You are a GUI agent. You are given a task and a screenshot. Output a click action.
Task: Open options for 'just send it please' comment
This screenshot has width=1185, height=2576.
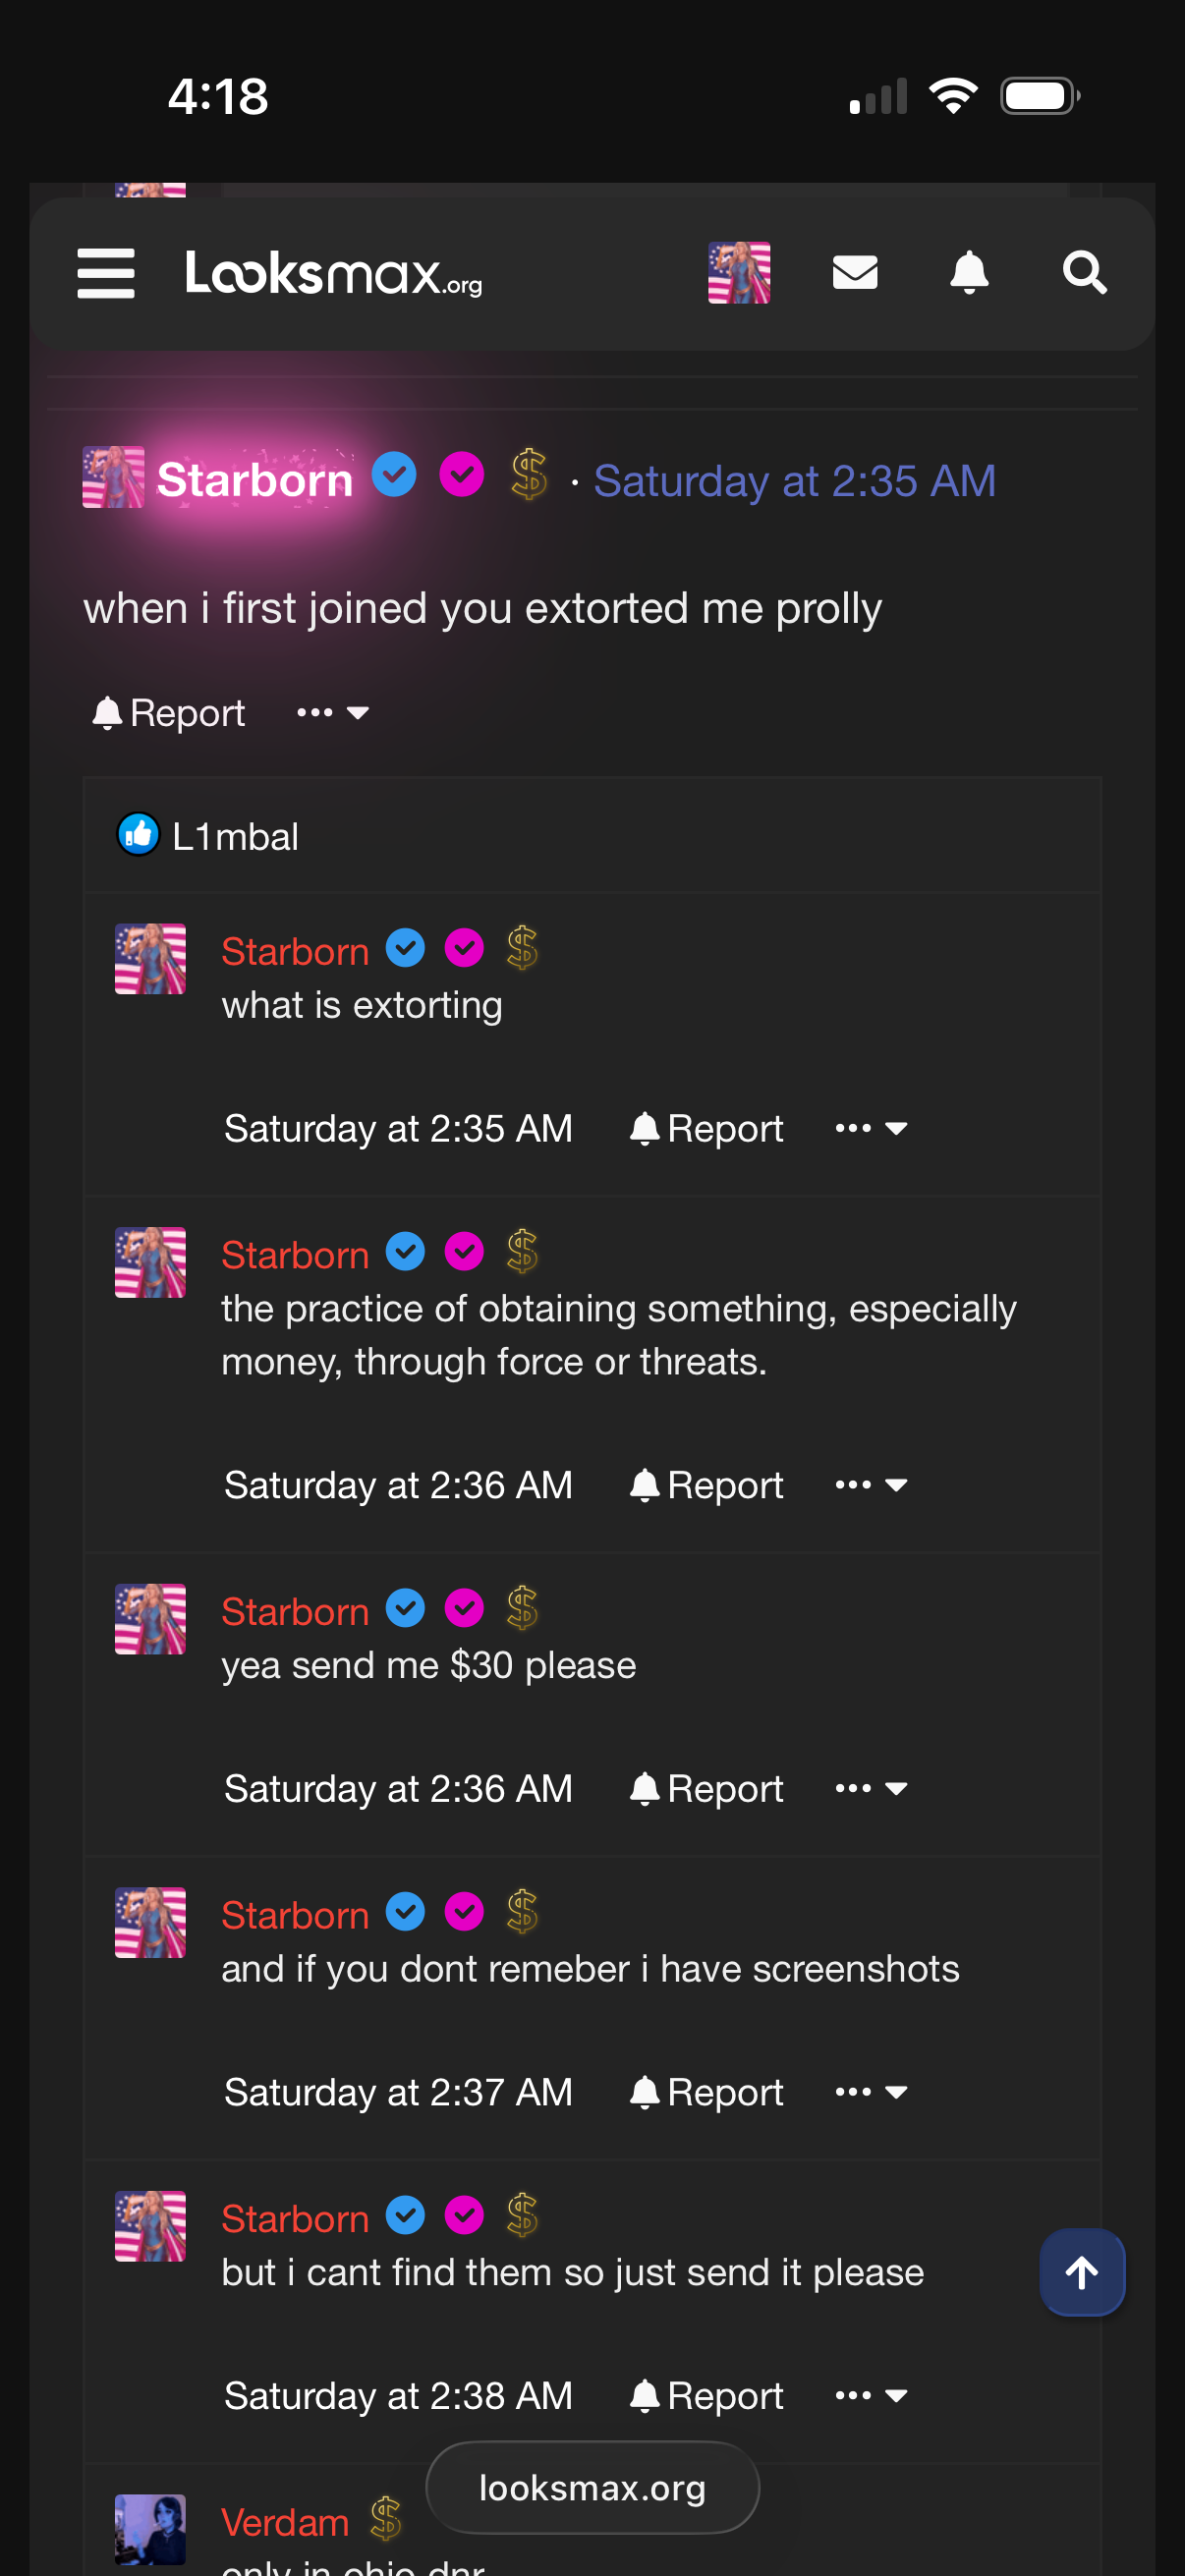click(x=871, y=2395)
